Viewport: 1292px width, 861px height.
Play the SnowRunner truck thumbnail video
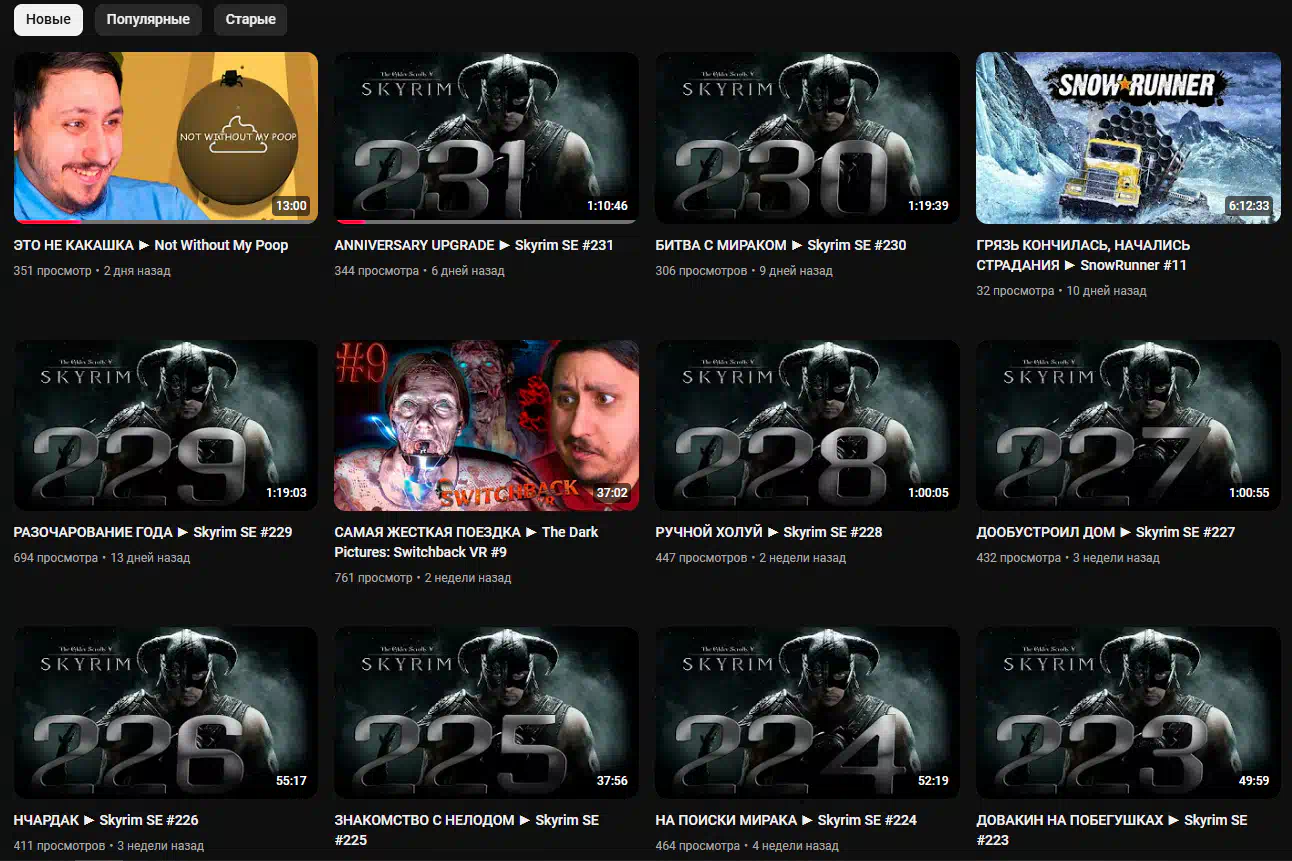1128,138
